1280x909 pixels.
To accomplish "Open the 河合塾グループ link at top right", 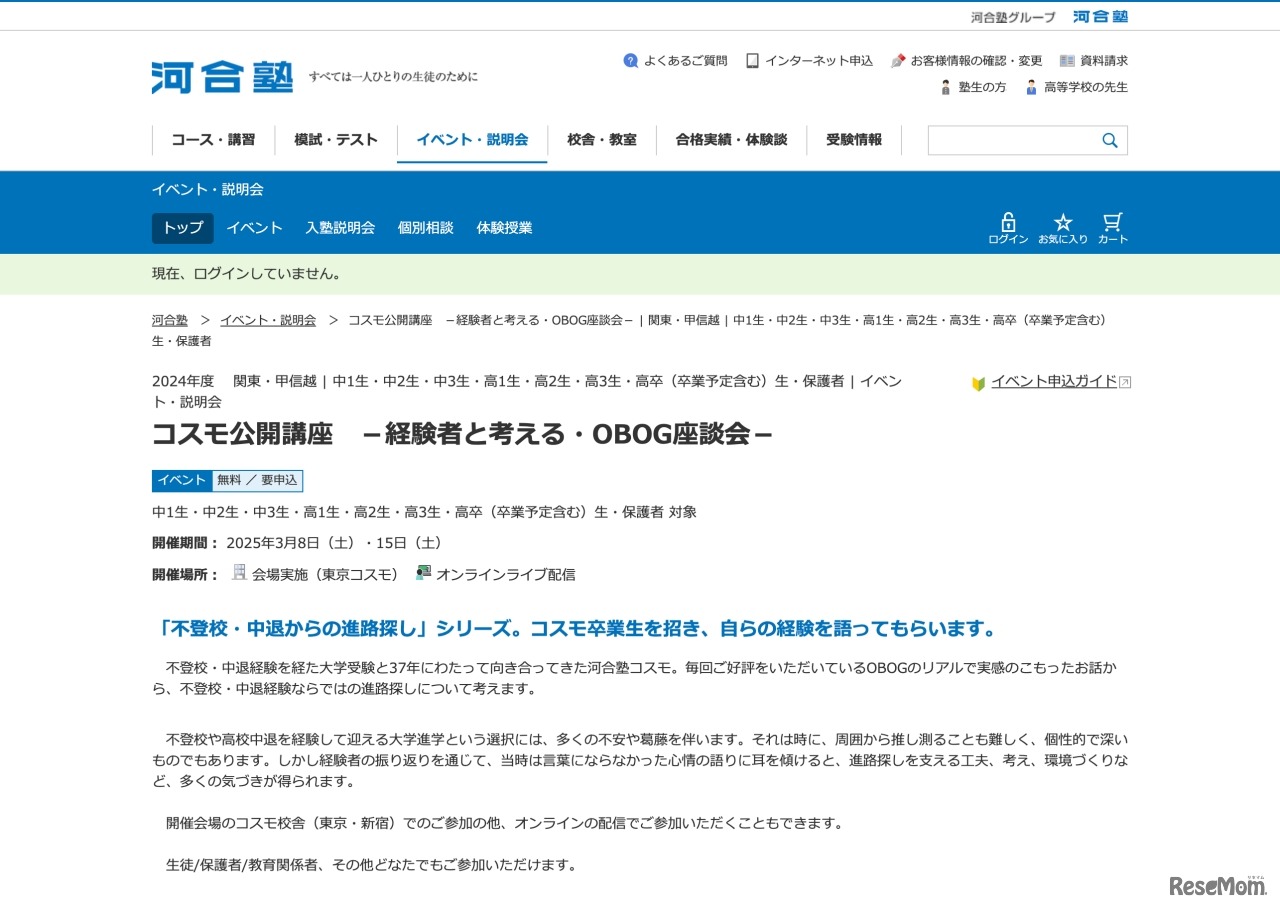I will point(1013,16).
